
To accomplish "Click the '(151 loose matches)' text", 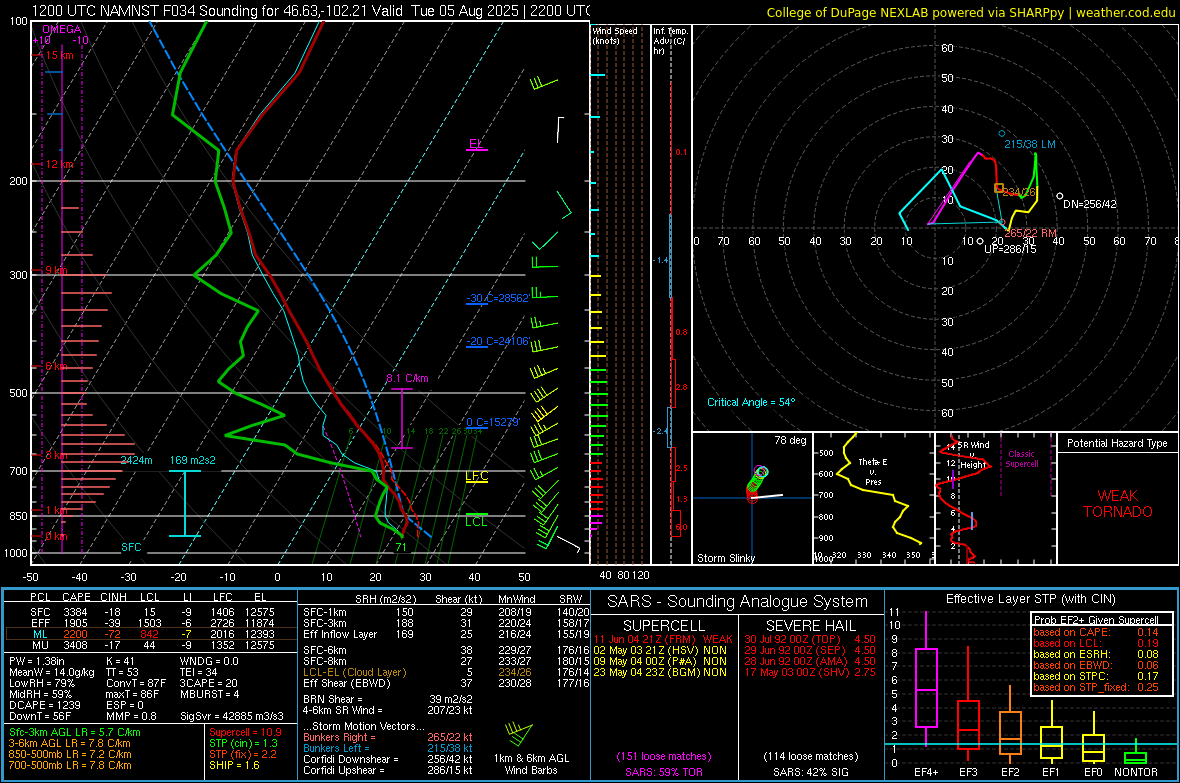I will coord(664,756).
